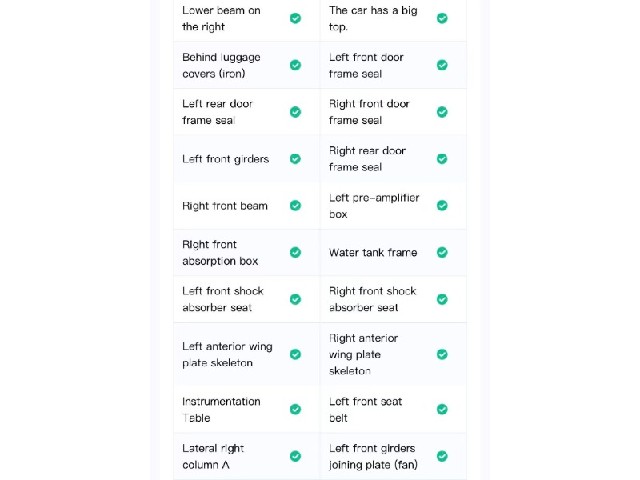The image size is (640, 480).
Task: Click check for Right anterior wing plate skeleton
Action: pos(442,354)
